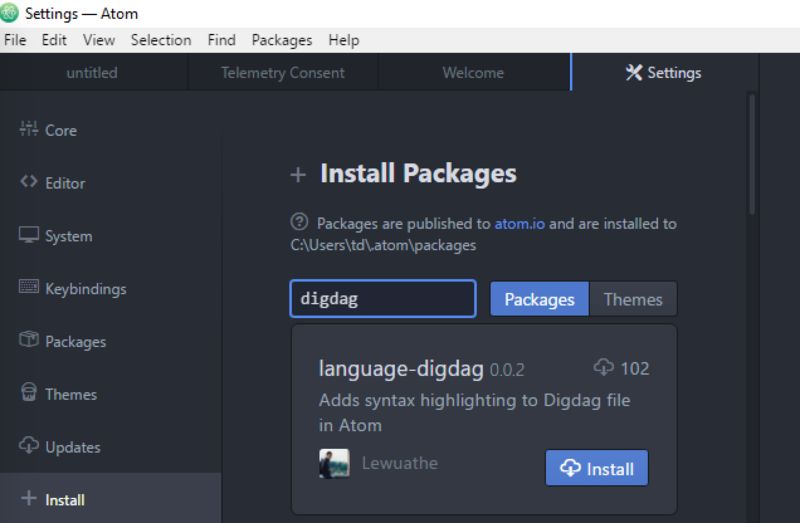Open Install panel in sidebar
800x523 pixels.
[111, 499]
